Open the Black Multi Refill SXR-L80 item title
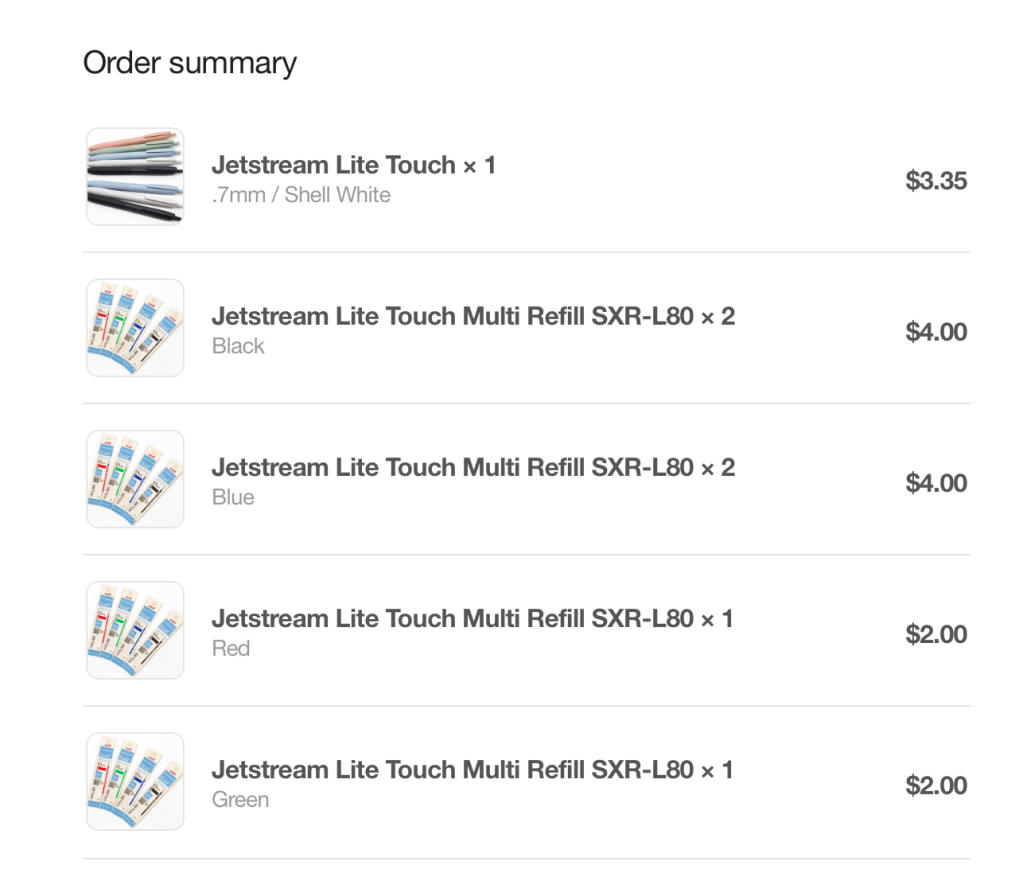The image size is (1023, 869). [x=473, y=317]
